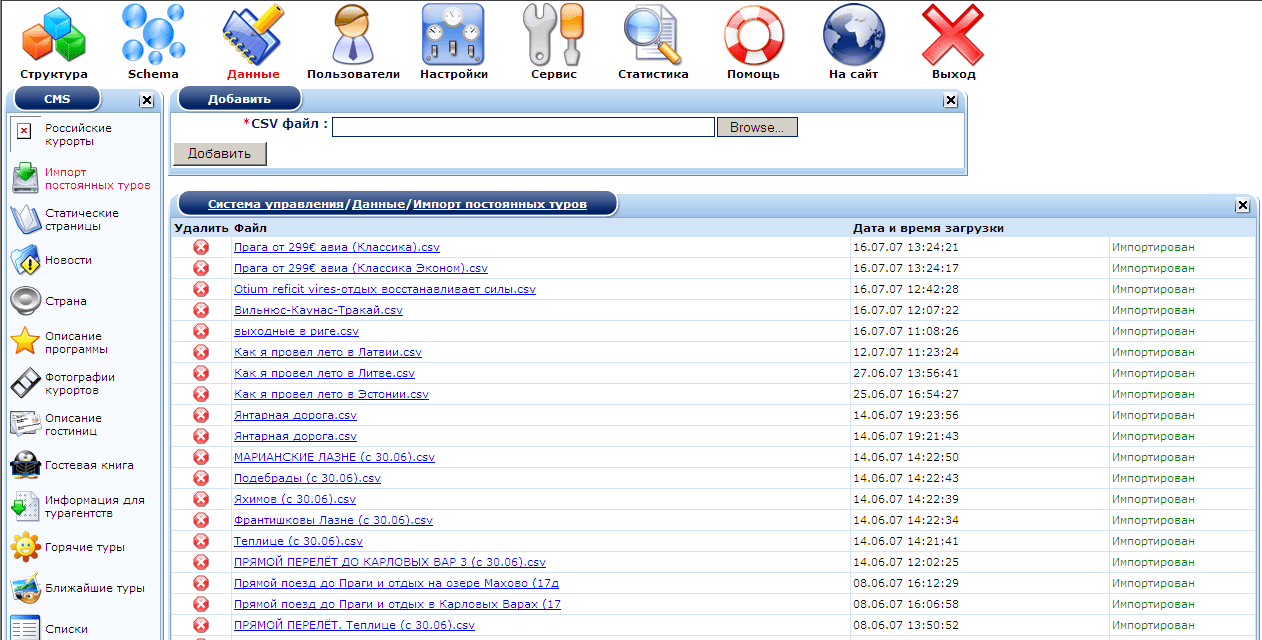Click the Schema molecules icon
Screen dimensions: 1262x640
pyautogui.click(x=153, y=36)
